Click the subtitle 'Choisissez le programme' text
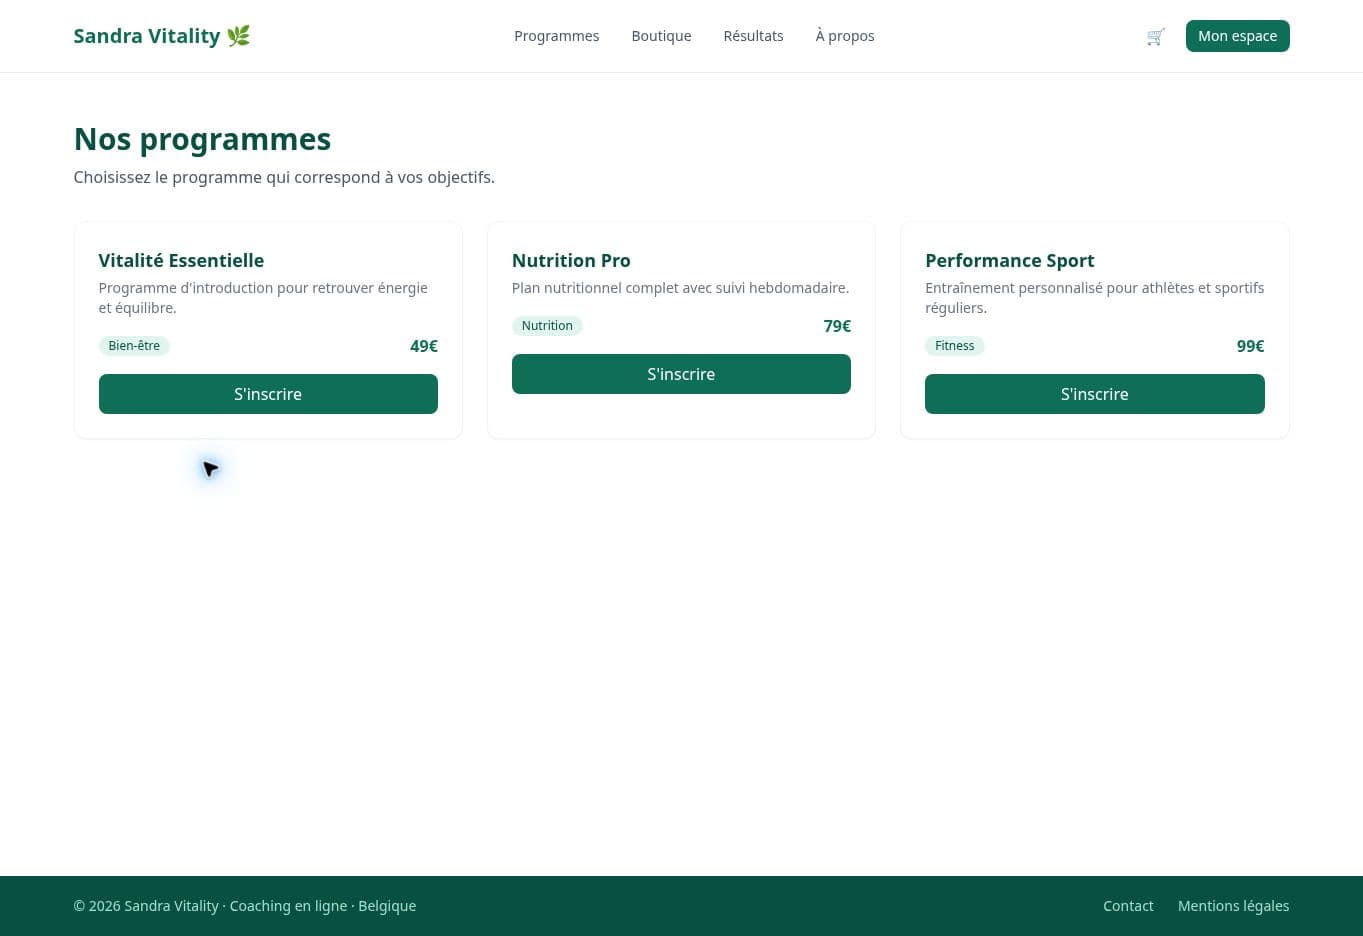This screenshot has height=936, width=1363. 284,177
